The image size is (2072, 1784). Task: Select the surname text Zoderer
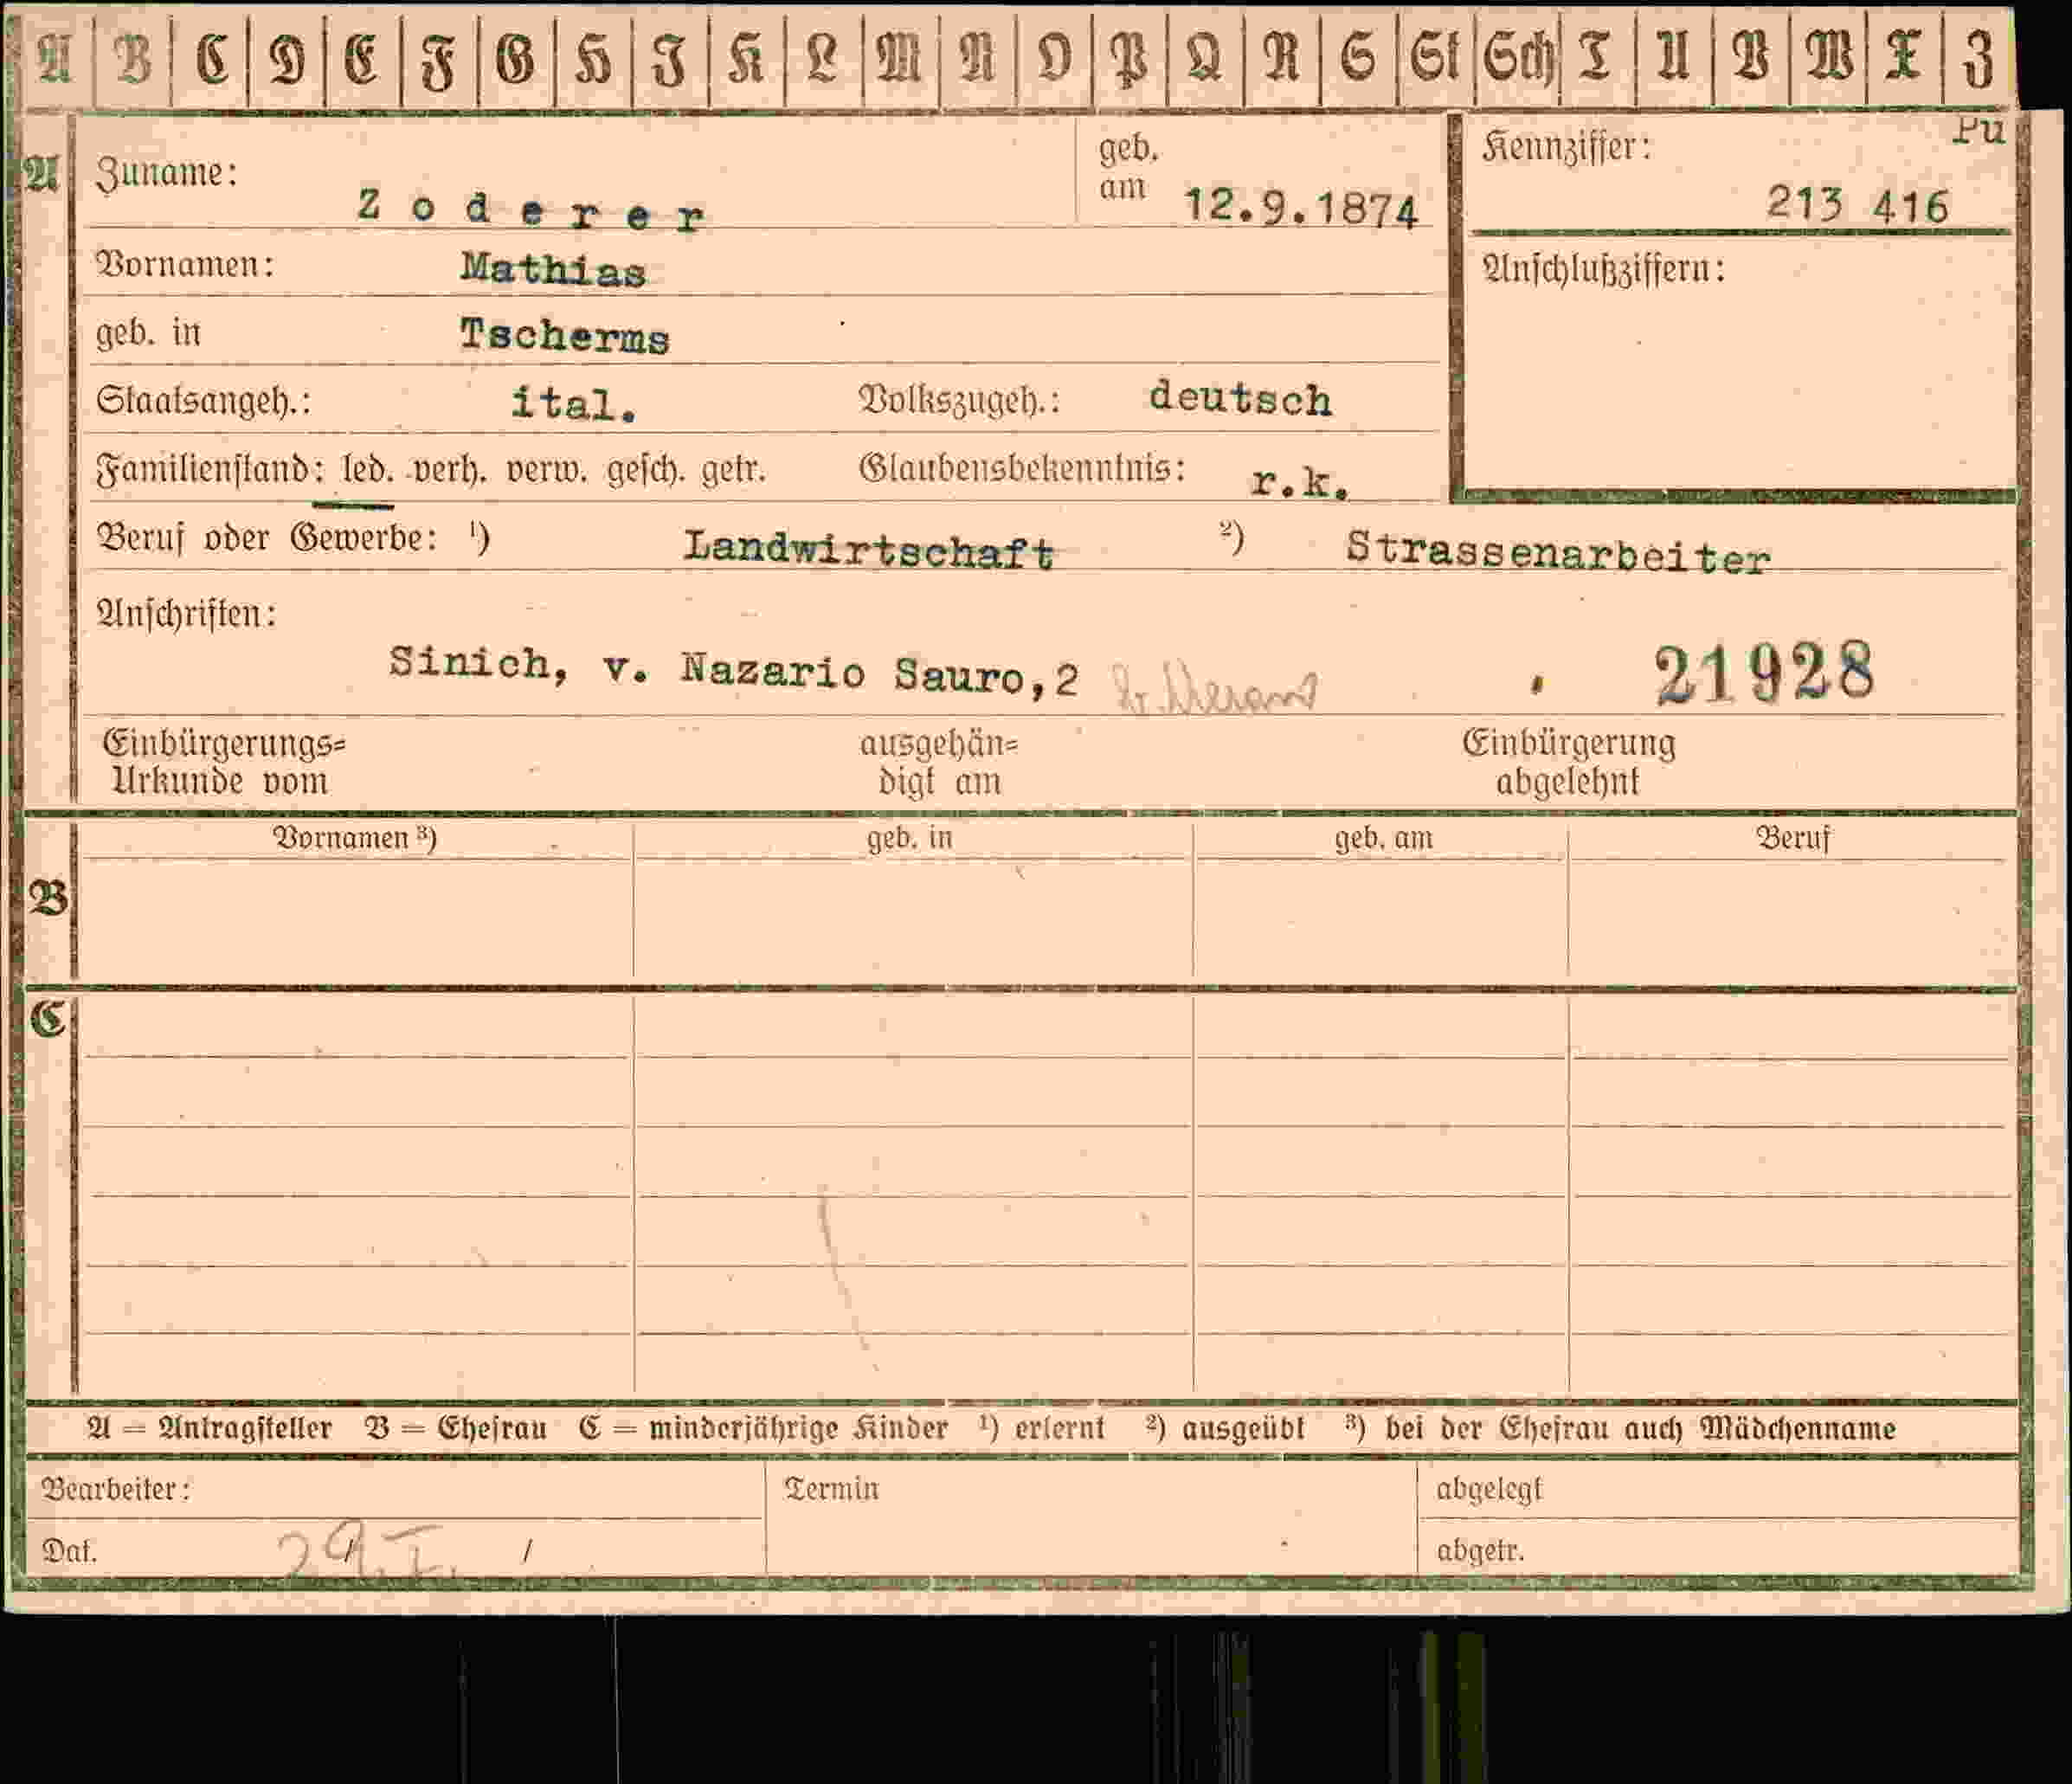[531, 210]
